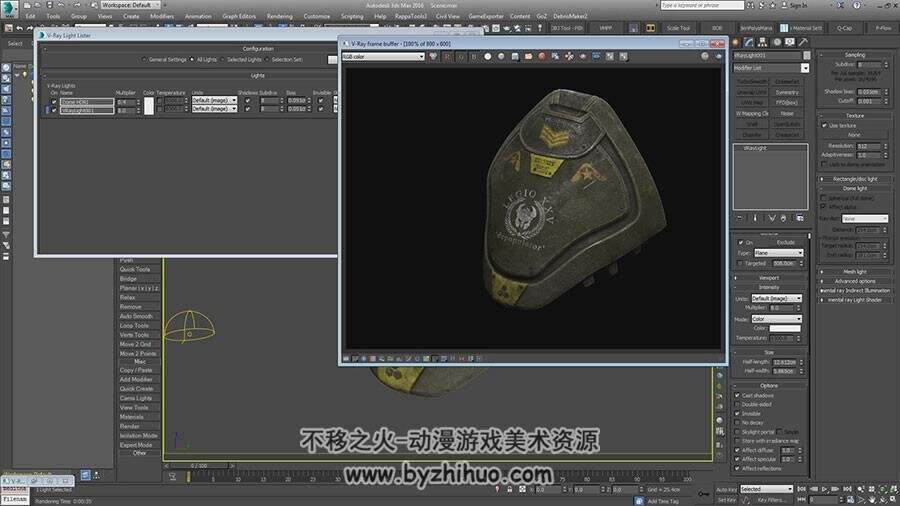Viewport: 900px width, 506px height.
Task: Enable Double-sided option
Action: point(738,404)
